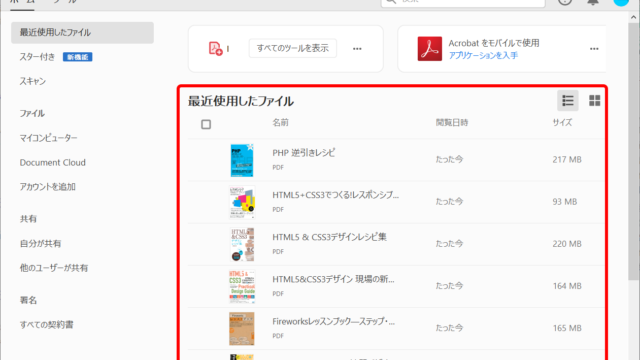The height and width of the screenshot is (360, 640).
Task: Click the HTML5 & CSS3デザインレシピ集 thumbnail
Action: pyautogui.click(x=242, y=244)
